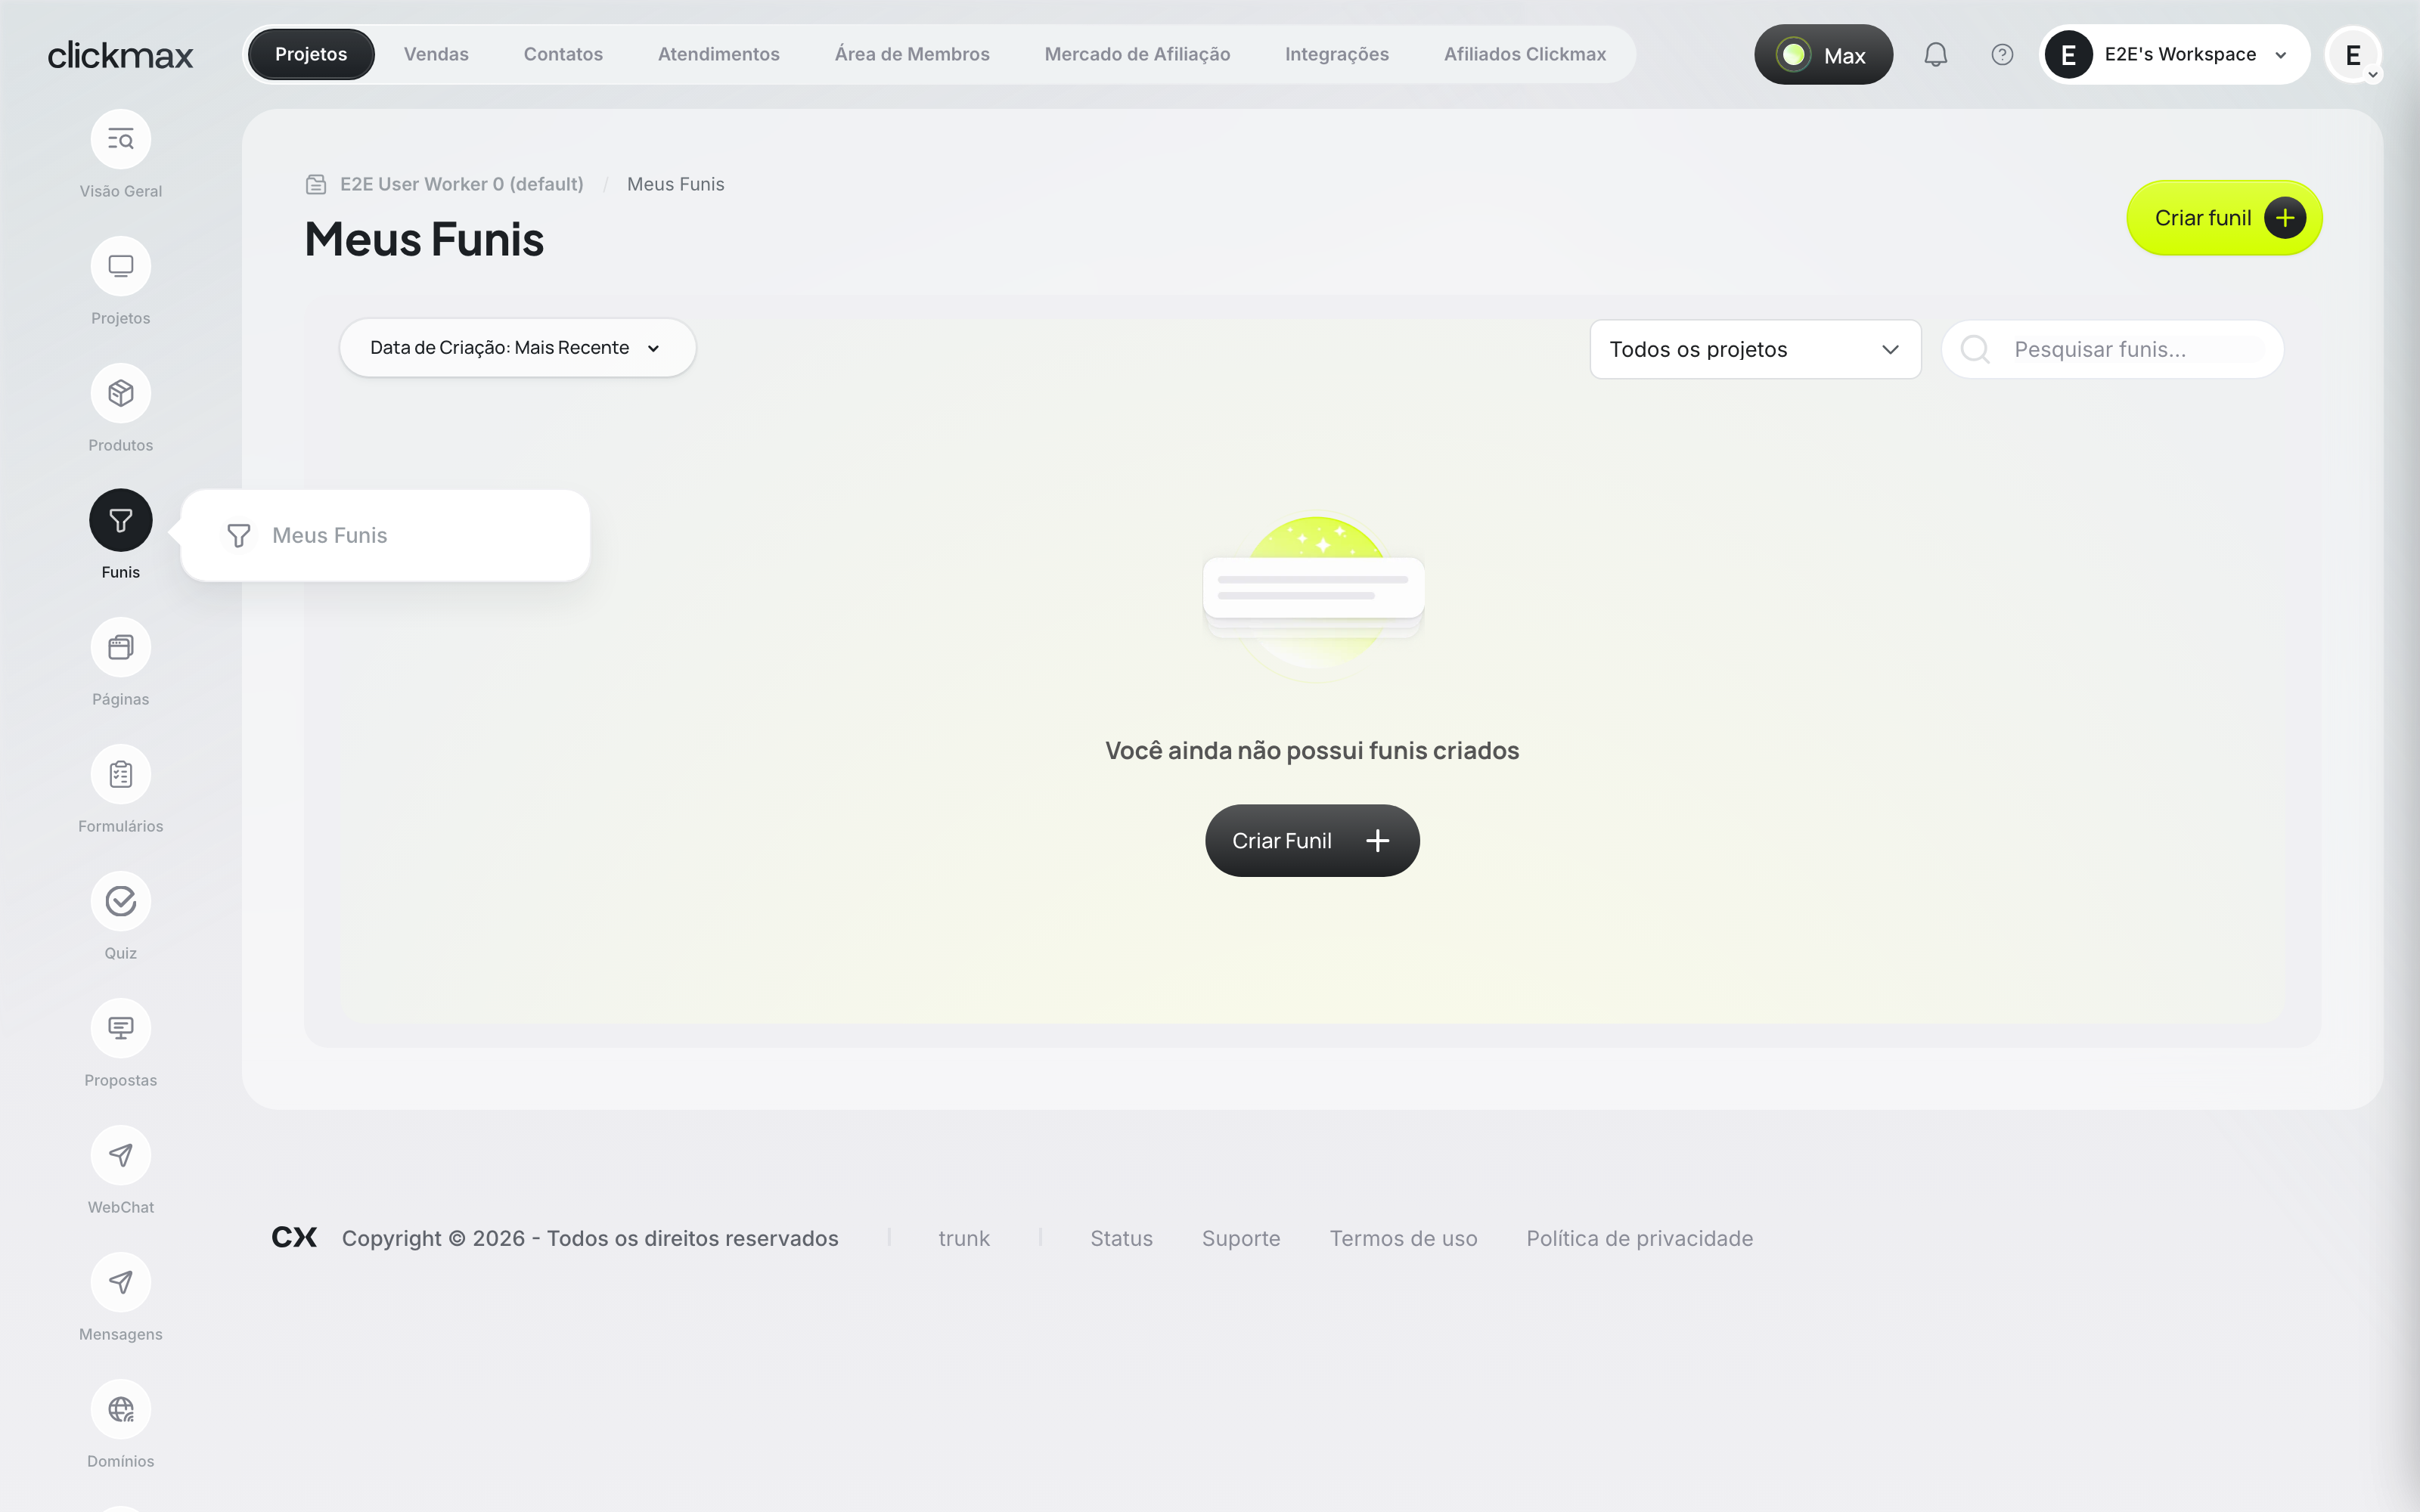Open the Status footer link

click(x=1121, y=1238)
